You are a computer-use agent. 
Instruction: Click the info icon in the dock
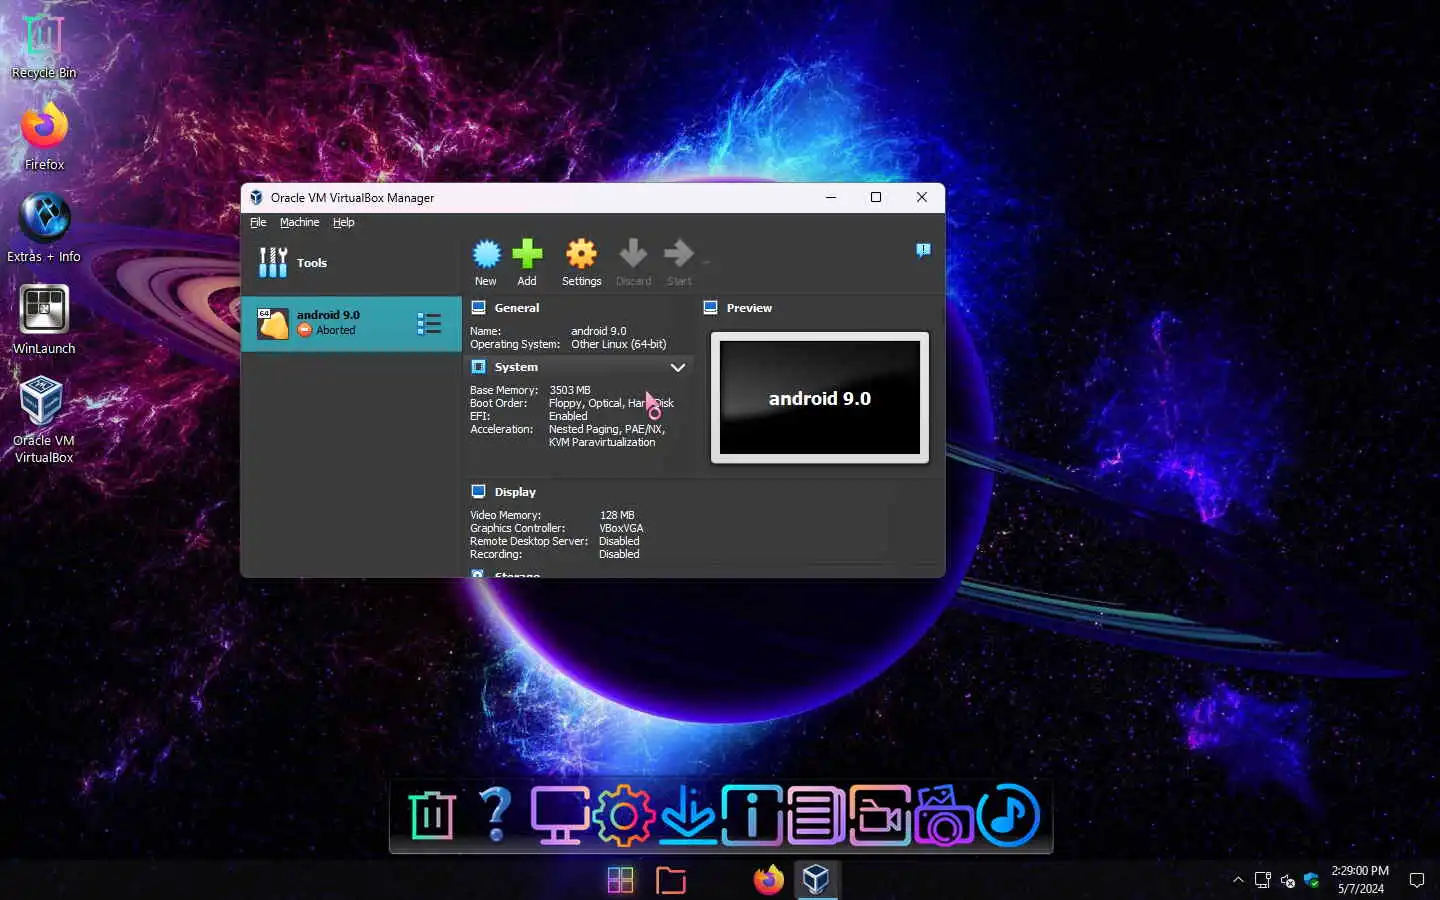(x=751, y=815)
